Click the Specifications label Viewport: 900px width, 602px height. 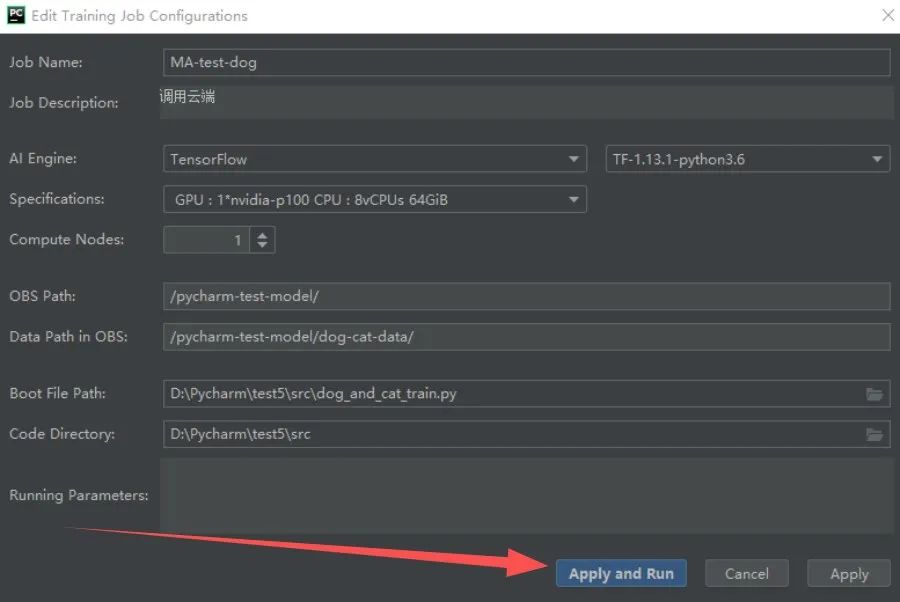coord(57,199)
